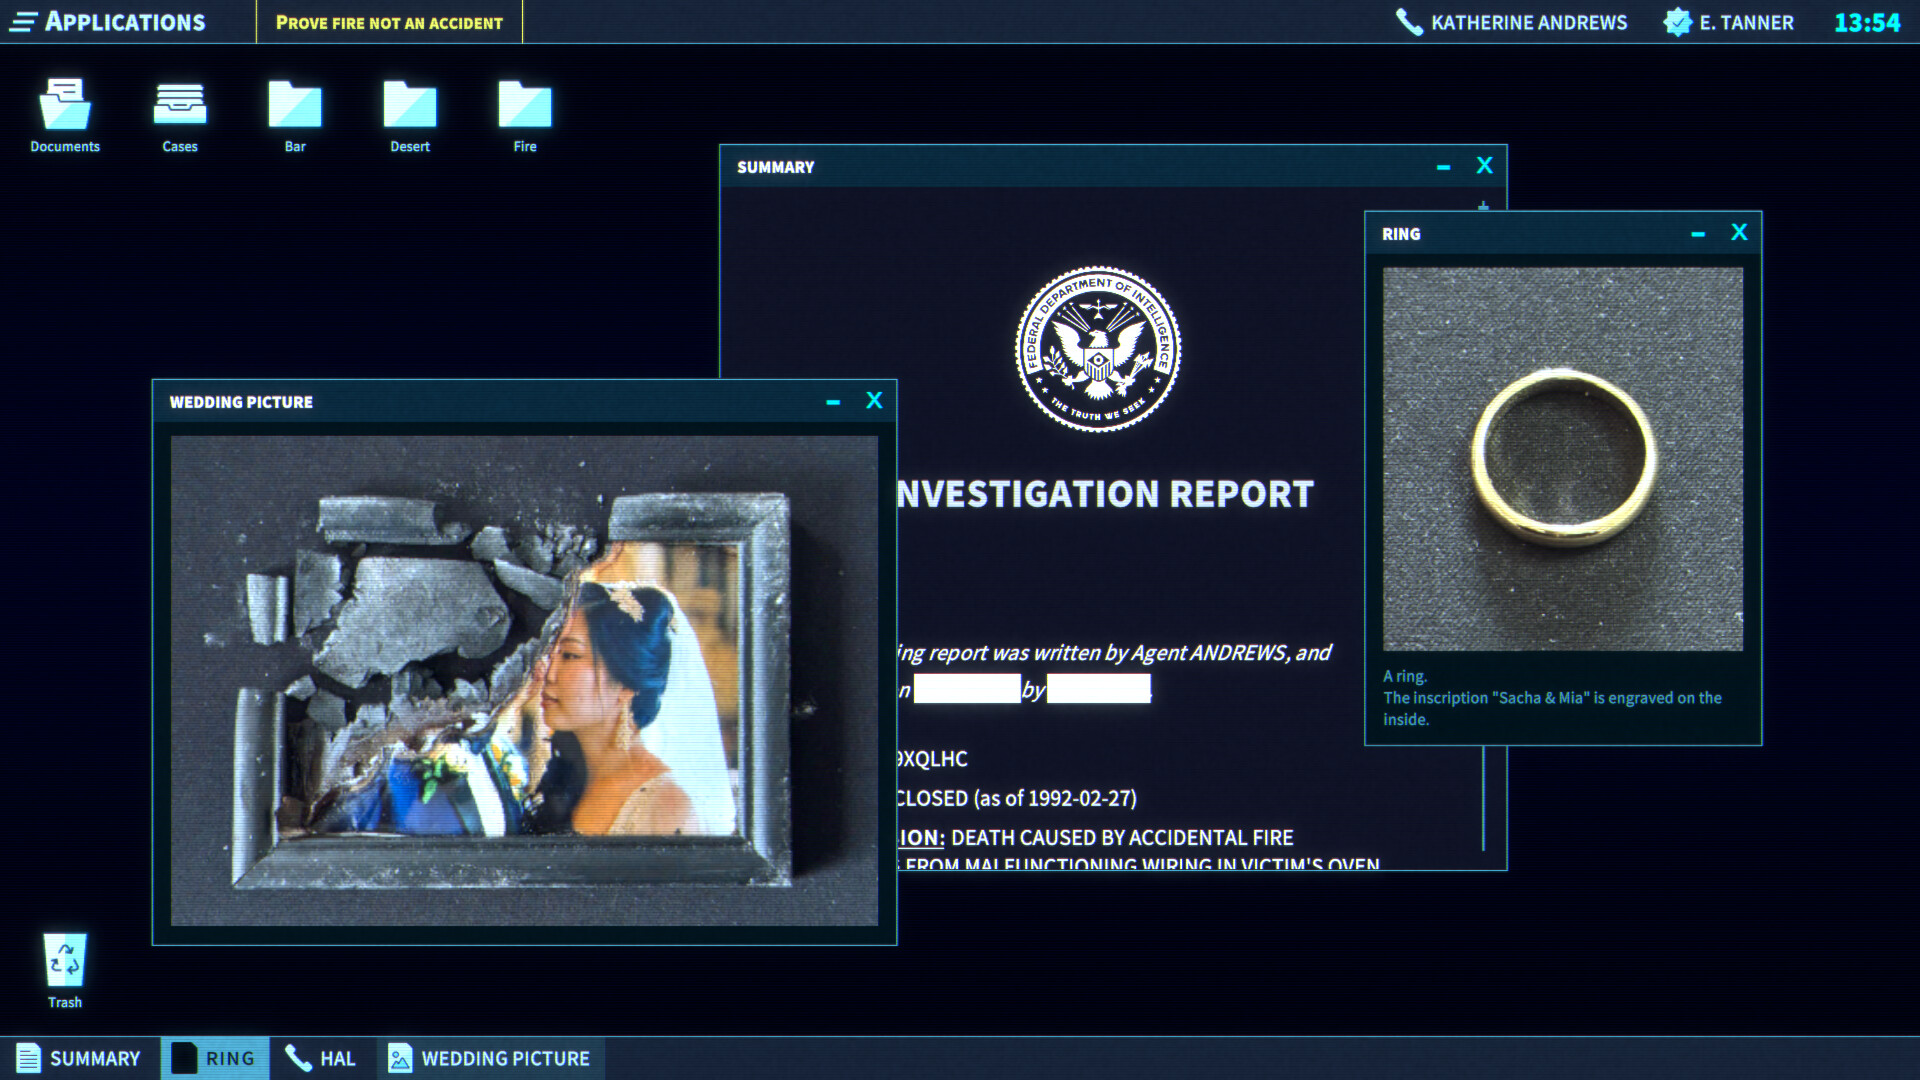Open the Fire evidence folder

(x=523, y=102)
